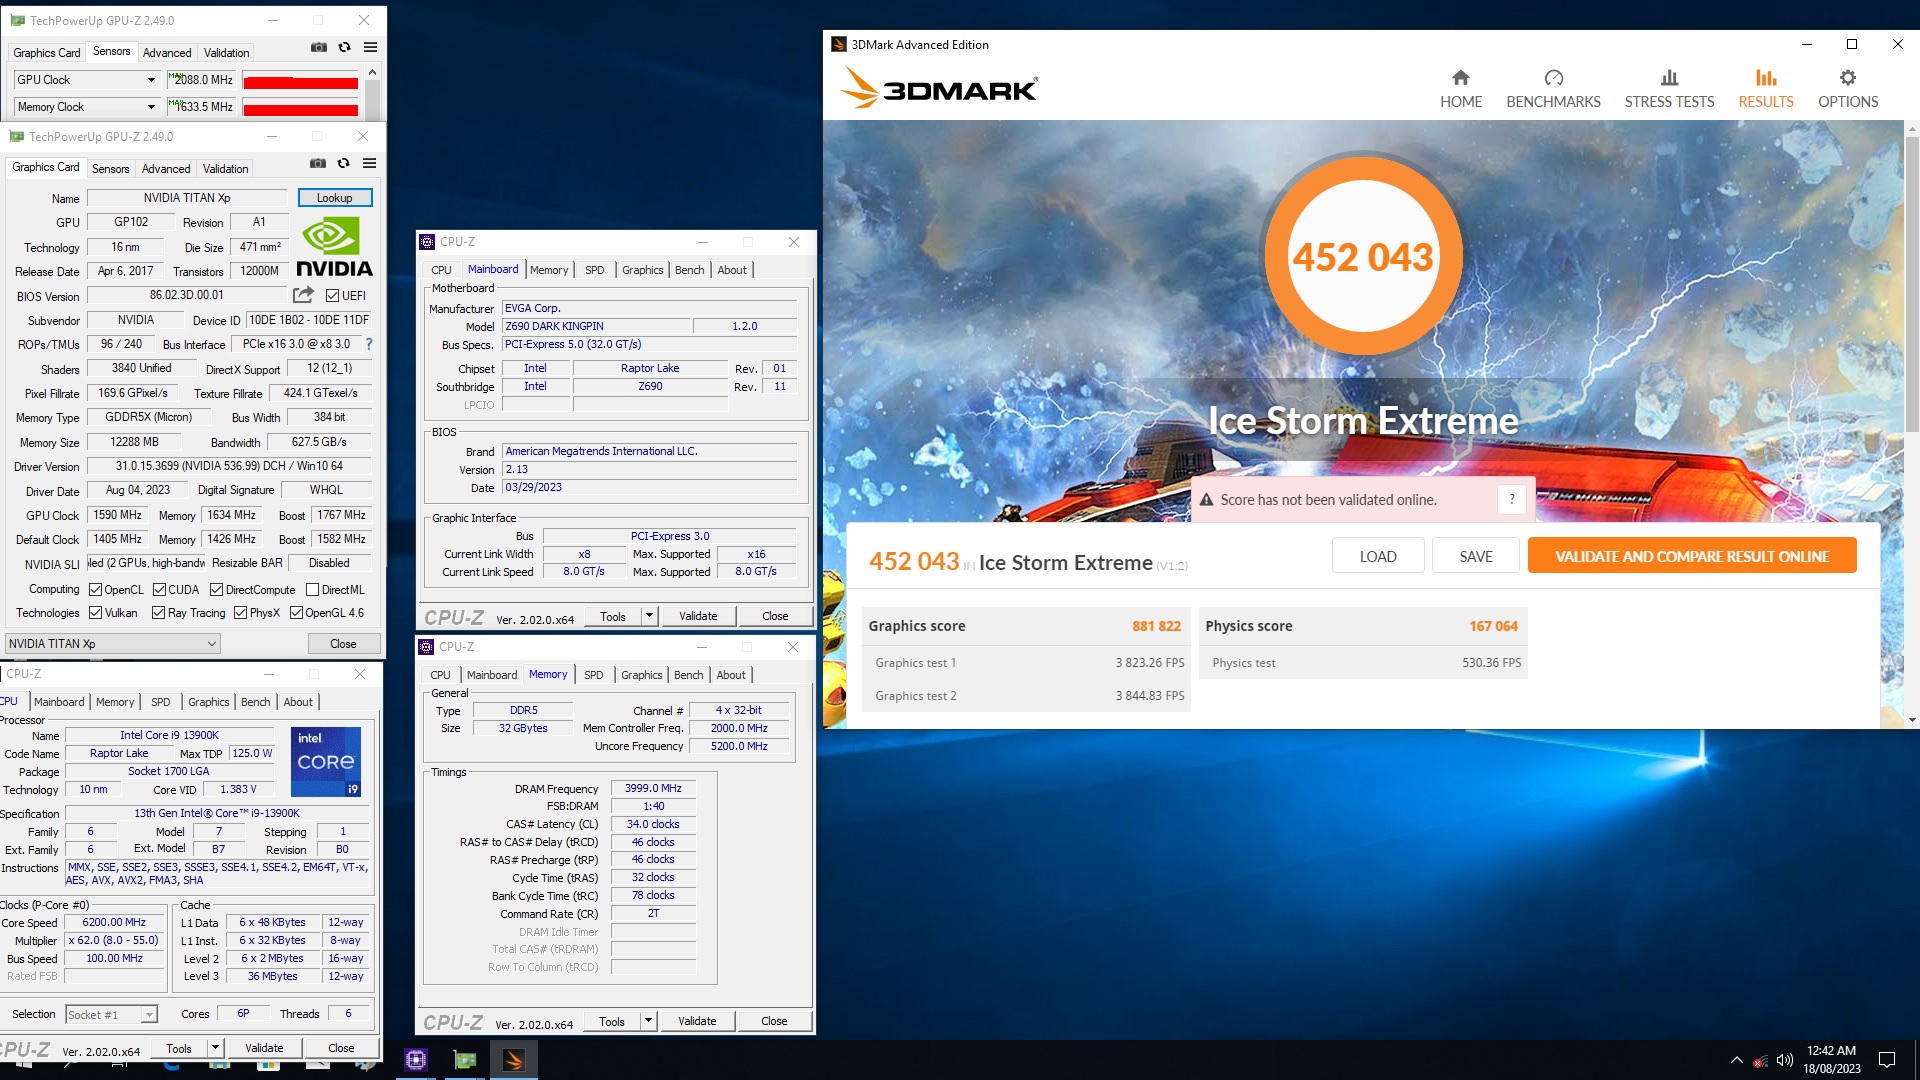Open 3DMark Benchmarks section

(x=1553, y=89)
